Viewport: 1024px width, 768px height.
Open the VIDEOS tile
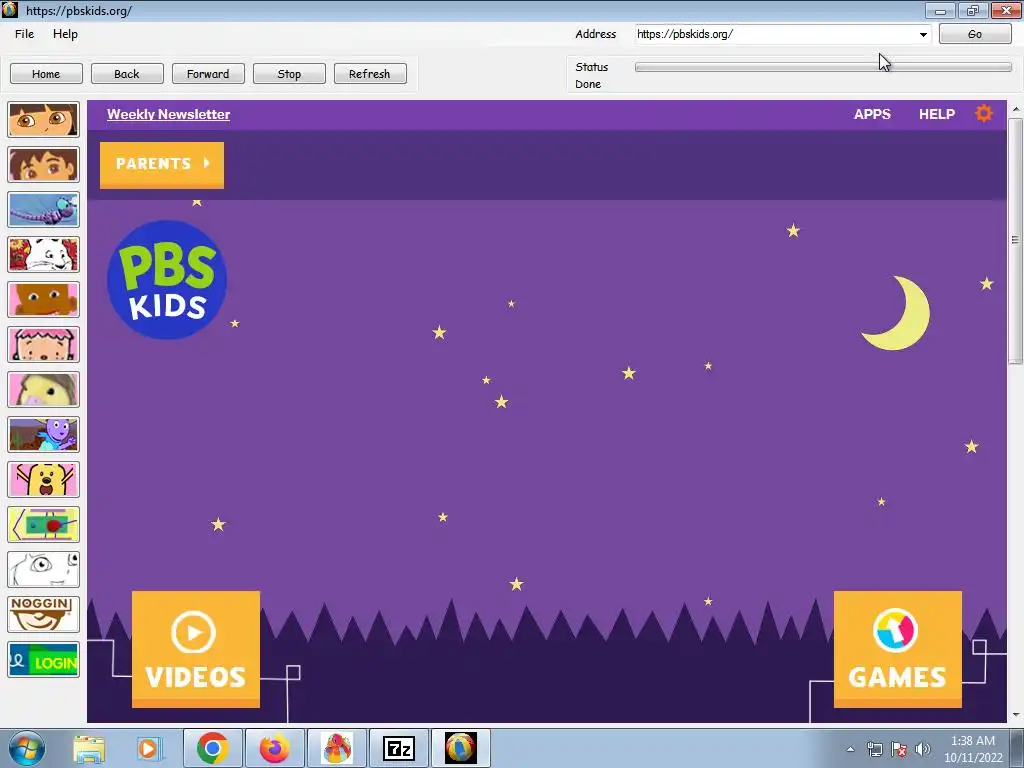point(196,649)
